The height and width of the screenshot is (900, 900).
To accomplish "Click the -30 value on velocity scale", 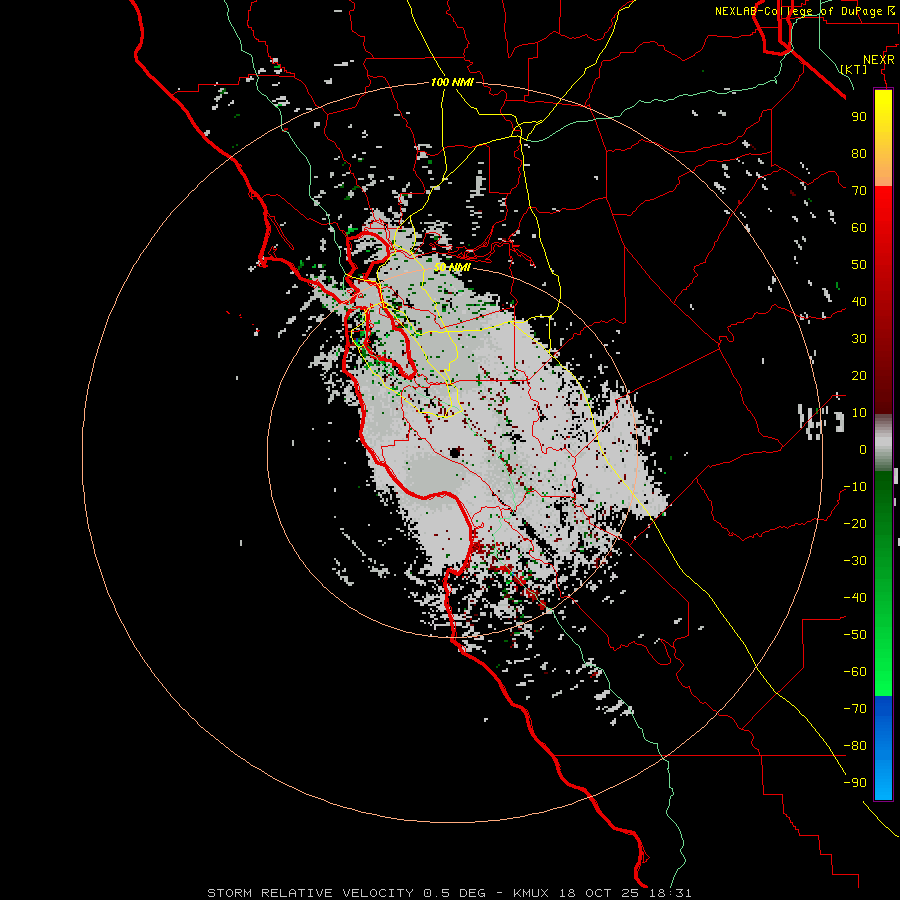I will click(855, 561).
